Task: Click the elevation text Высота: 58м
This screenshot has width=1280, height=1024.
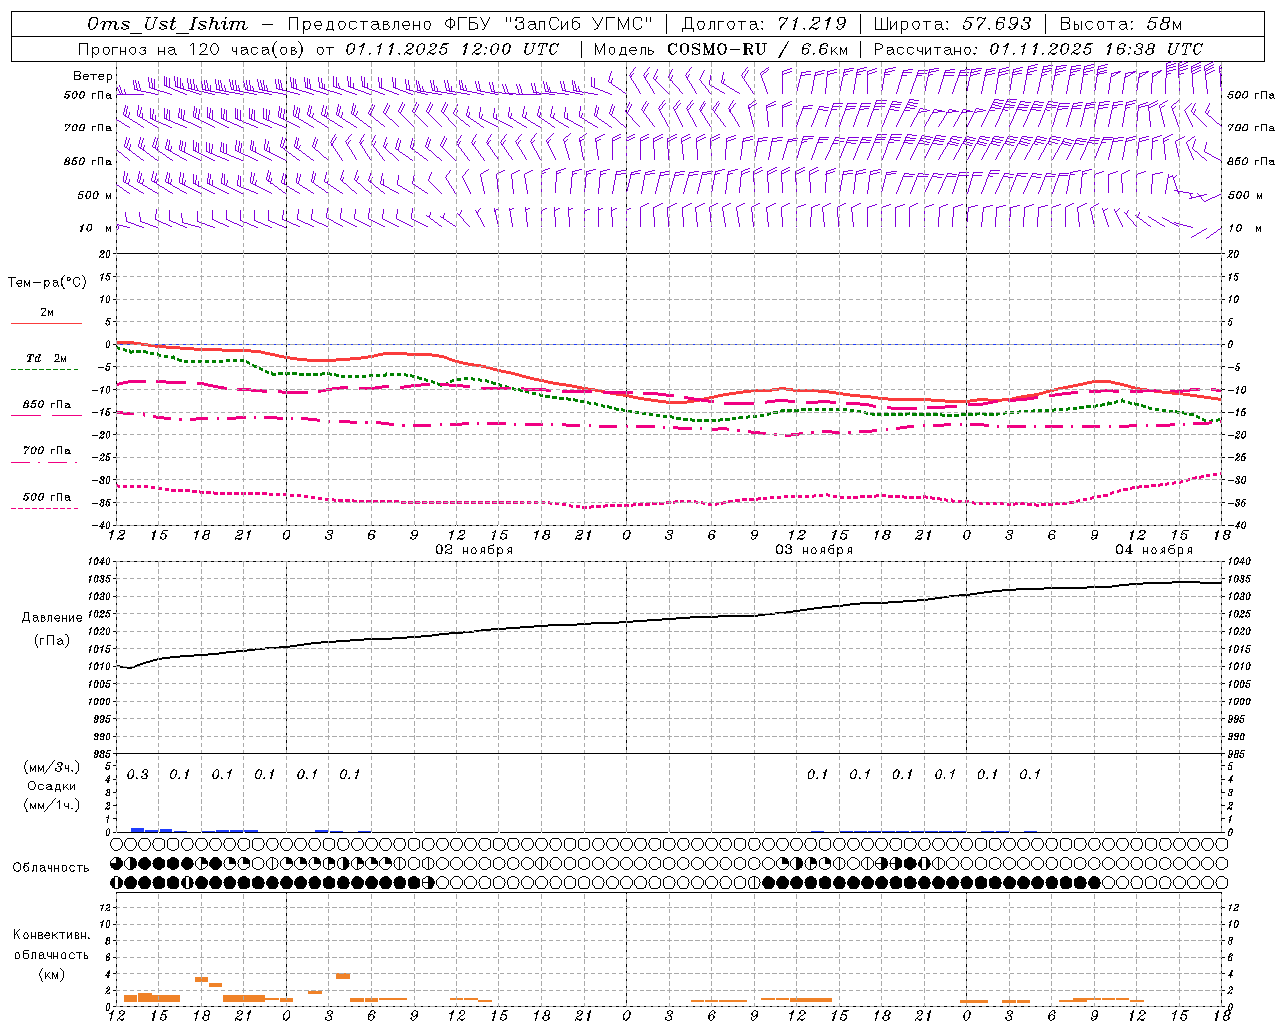Action: [1121, 24]
